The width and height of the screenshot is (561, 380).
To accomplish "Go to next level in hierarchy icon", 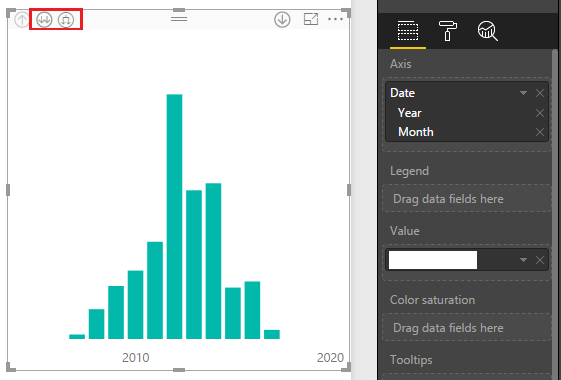I will [x=44, y=19].
